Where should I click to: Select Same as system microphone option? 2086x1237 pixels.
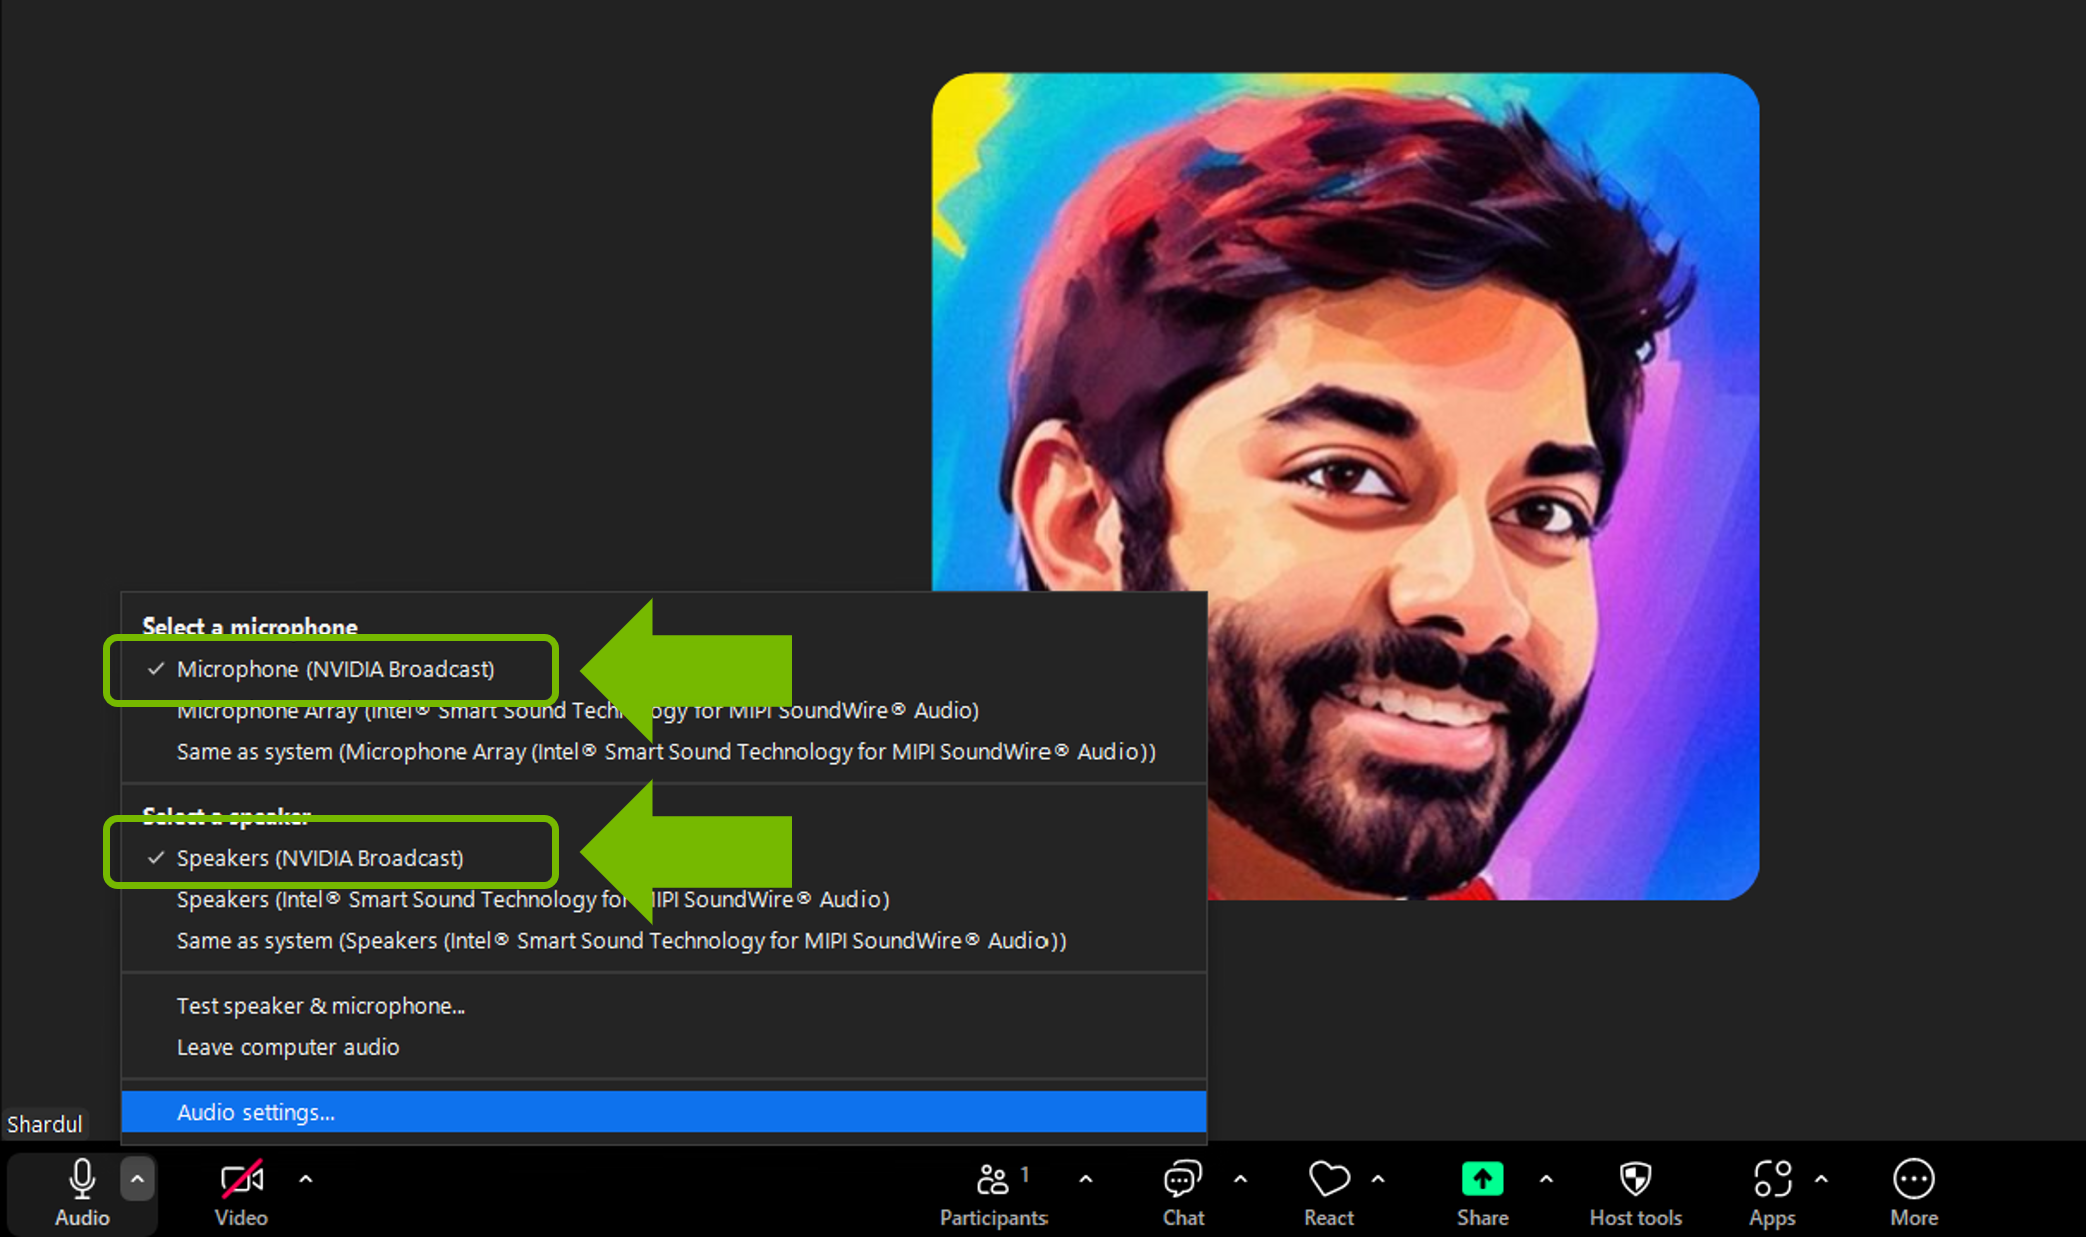point(500,752)
